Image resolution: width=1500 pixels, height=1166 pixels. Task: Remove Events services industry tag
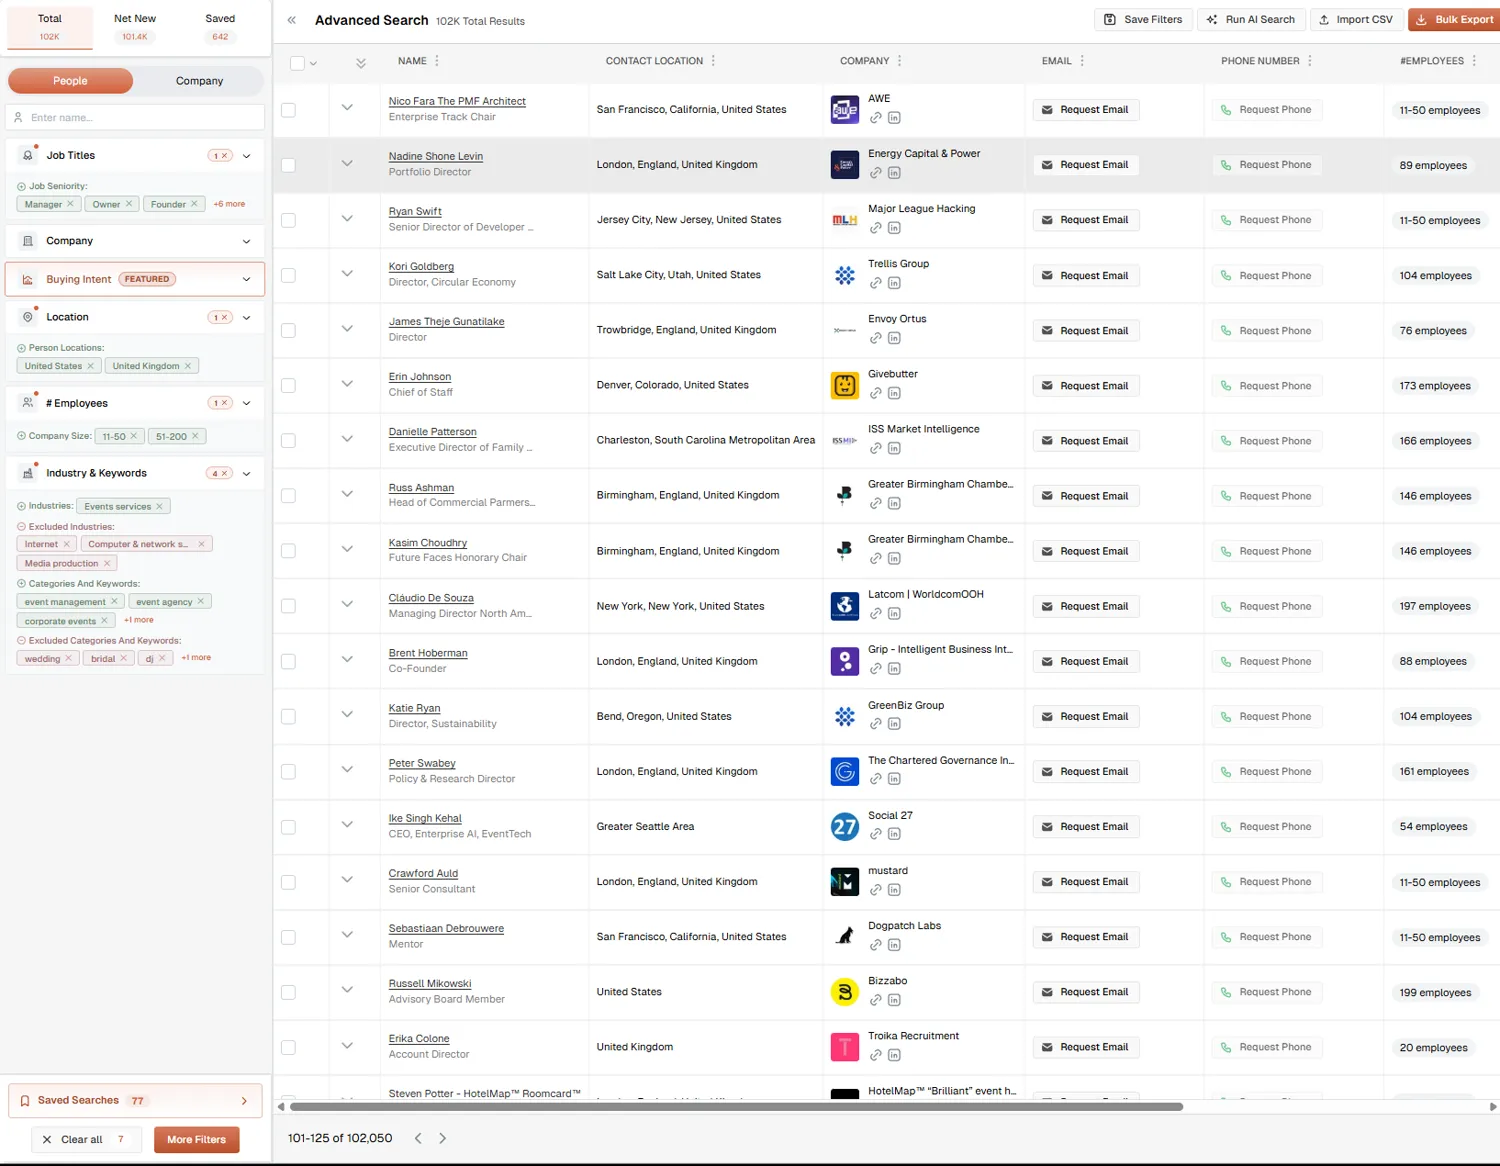(159, 506)
